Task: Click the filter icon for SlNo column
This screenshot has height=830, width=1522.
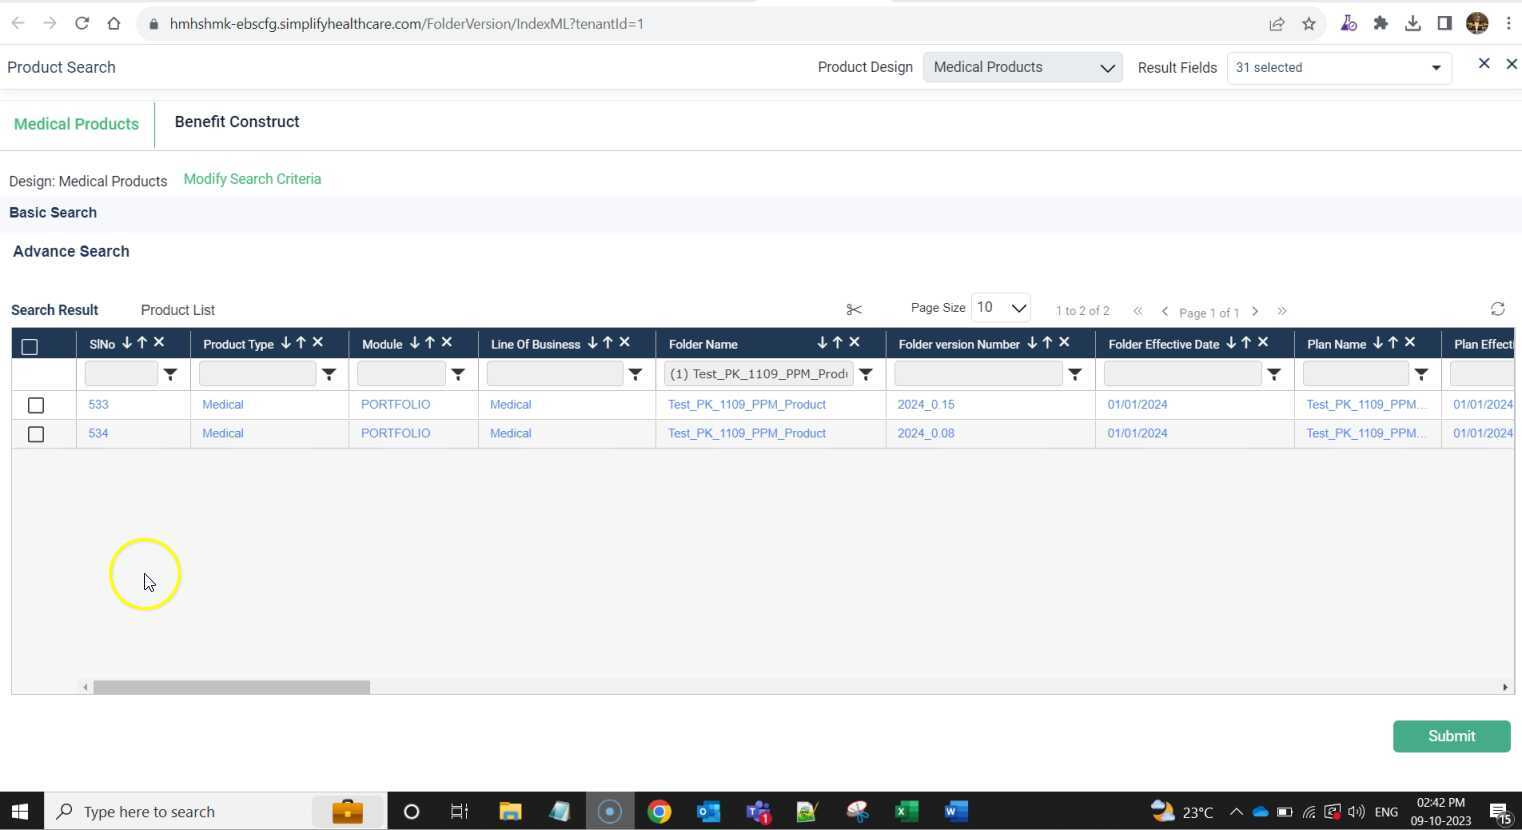Action: (170, 374)
